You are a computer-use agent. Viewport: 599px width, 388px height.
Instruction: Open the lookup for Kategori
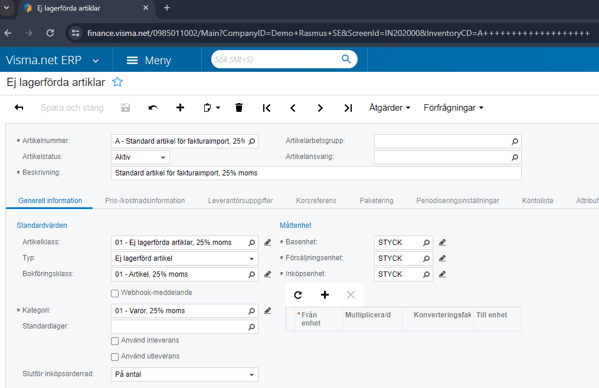[x=252, y=311]
